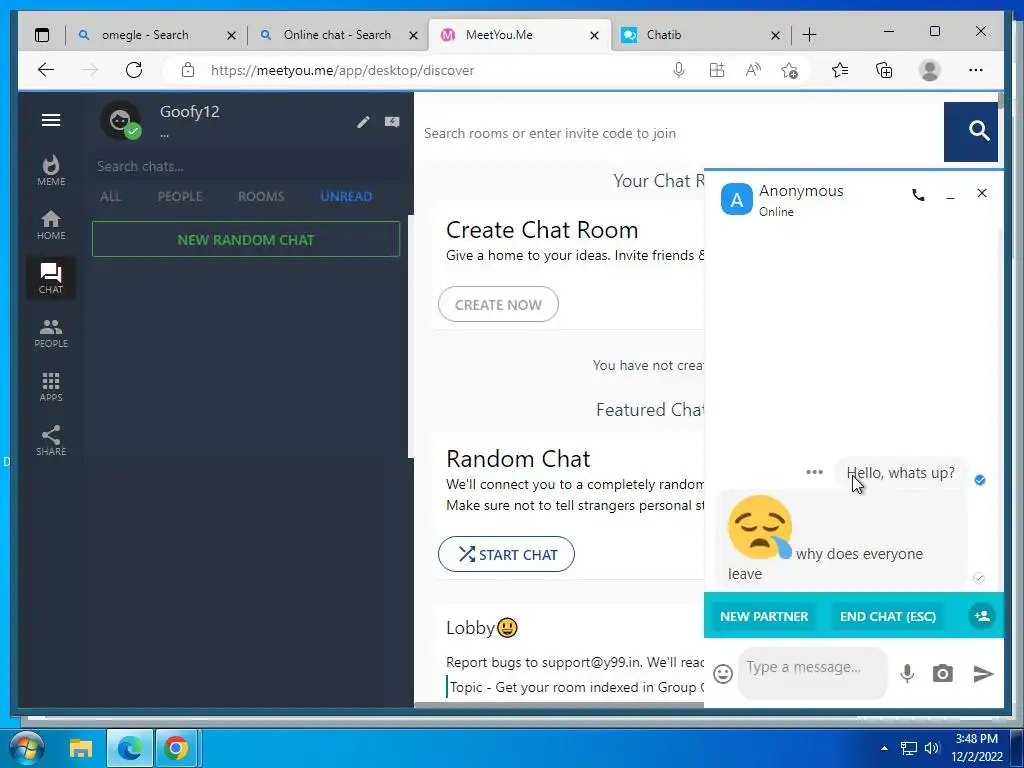Open the read aloud icon in address bar
Viewport: 1024px width, 768px height.
coord(753,70)
